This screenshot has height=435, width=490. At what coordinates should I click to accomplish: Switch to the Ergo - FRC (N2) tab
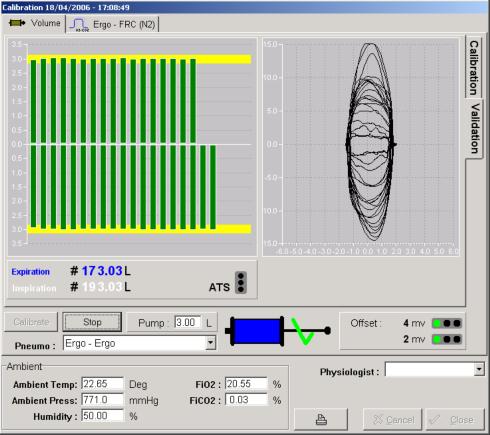pyautogui.click(x=112, y=24)
